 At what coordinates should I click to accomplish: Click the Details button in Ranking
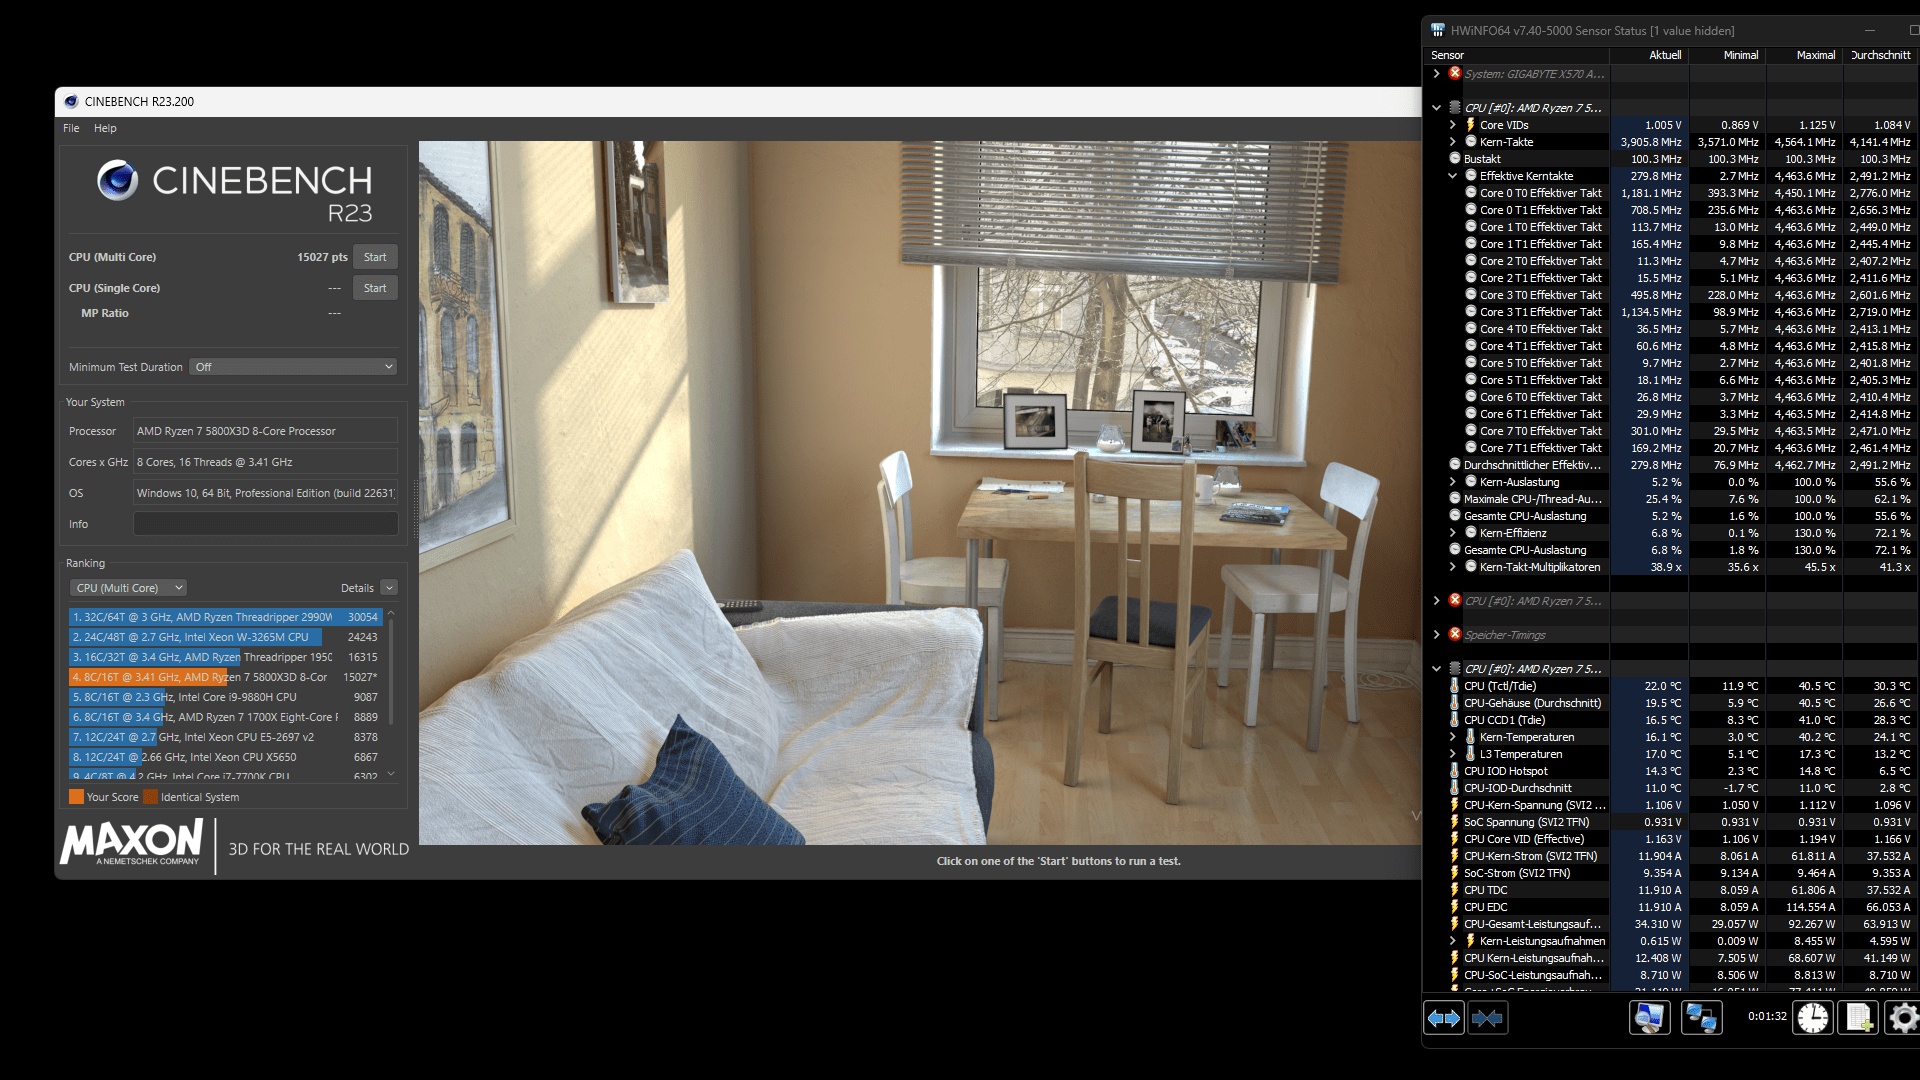pyautogui.click(x=357, y=588)
